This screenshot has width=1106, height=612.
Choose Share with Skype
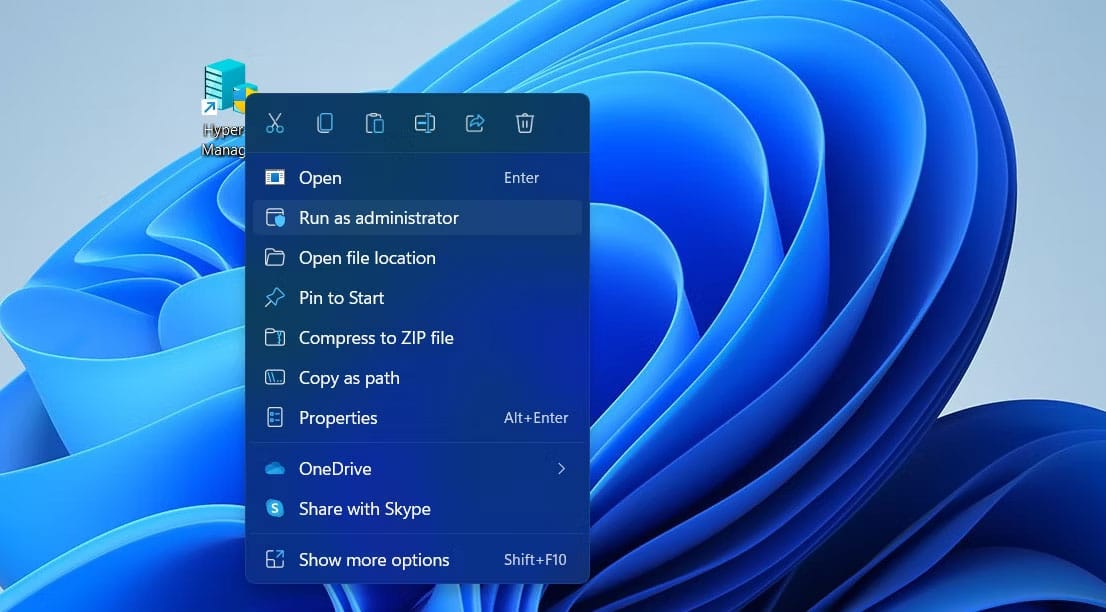click(x=418, y=509)
